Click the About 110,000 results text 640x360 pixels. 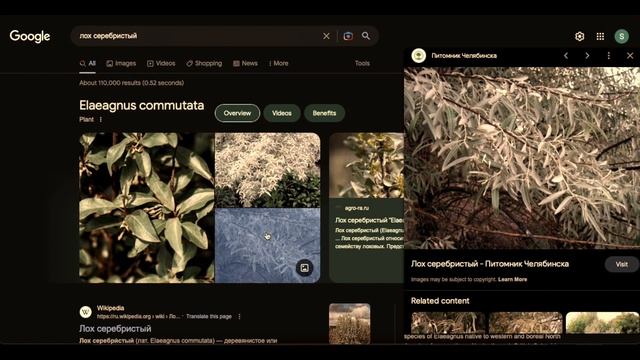click(131, 83)
